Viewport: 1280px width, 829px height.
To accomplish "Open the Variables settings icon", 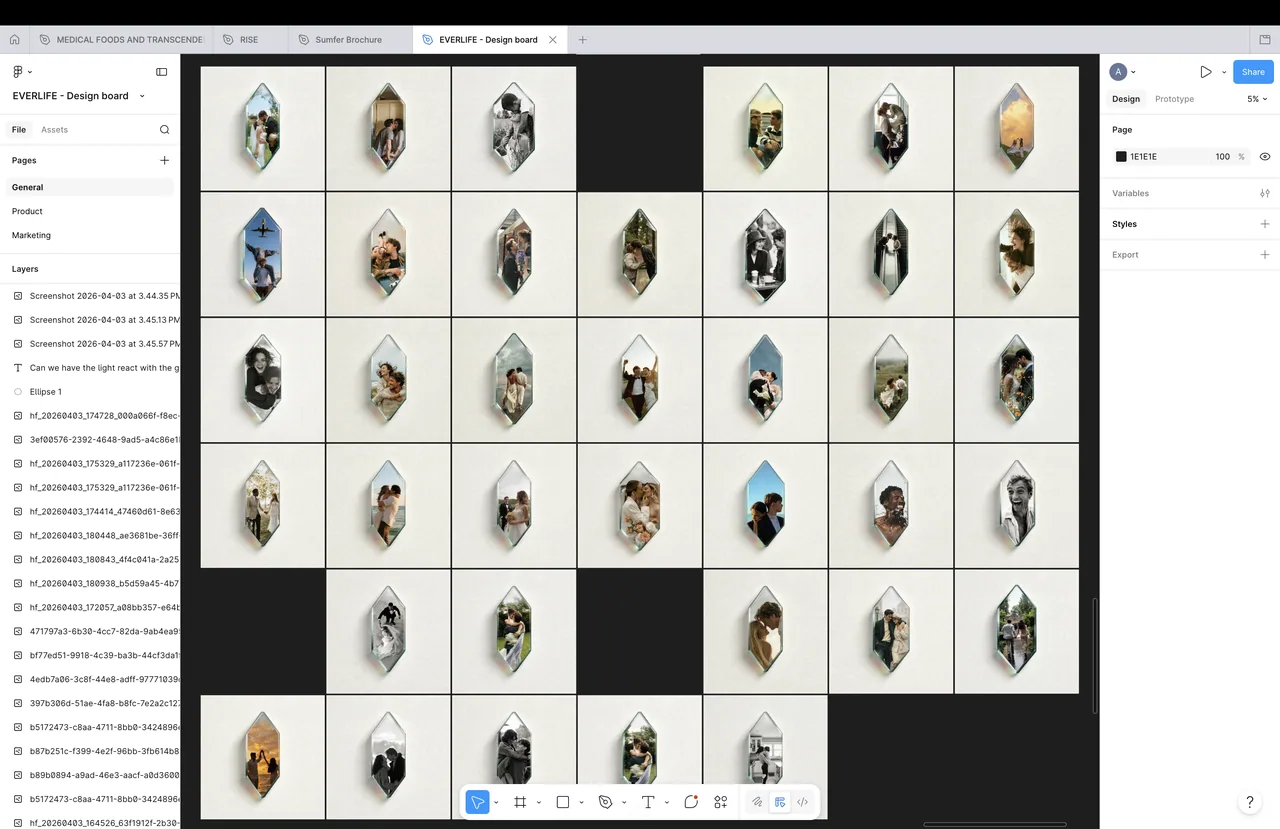I will click(1265, 193).
